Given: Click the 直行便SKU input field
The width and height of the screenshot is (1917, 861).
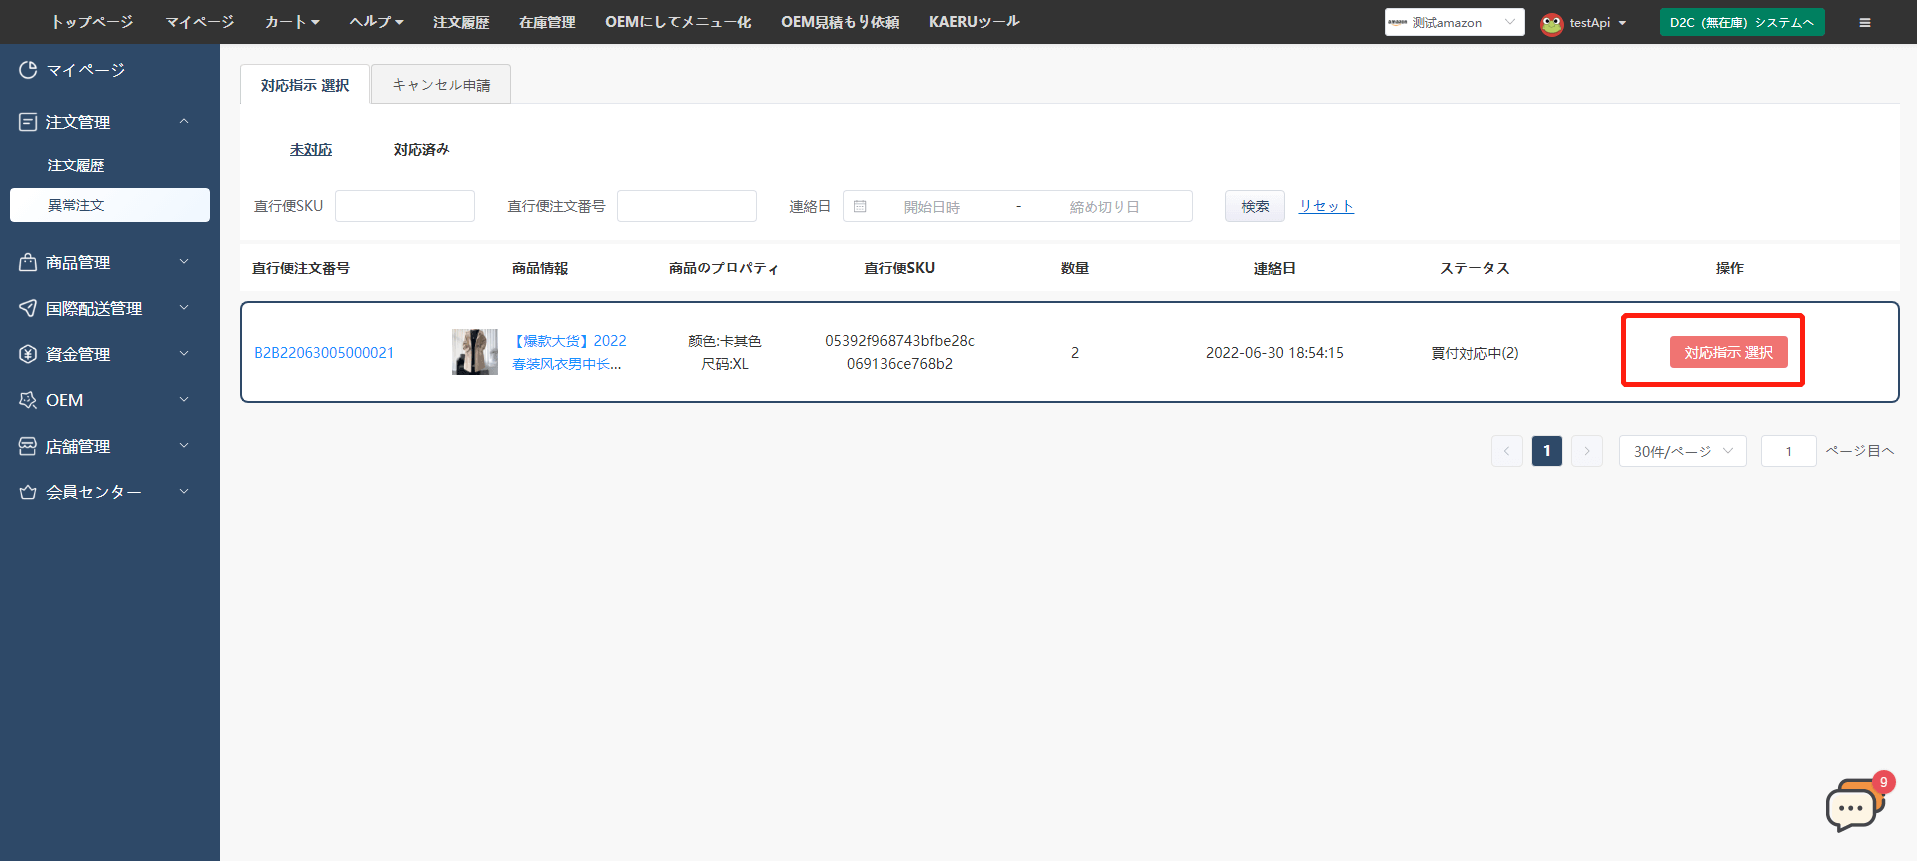Looking at the screenshot, I should [405, 206].
